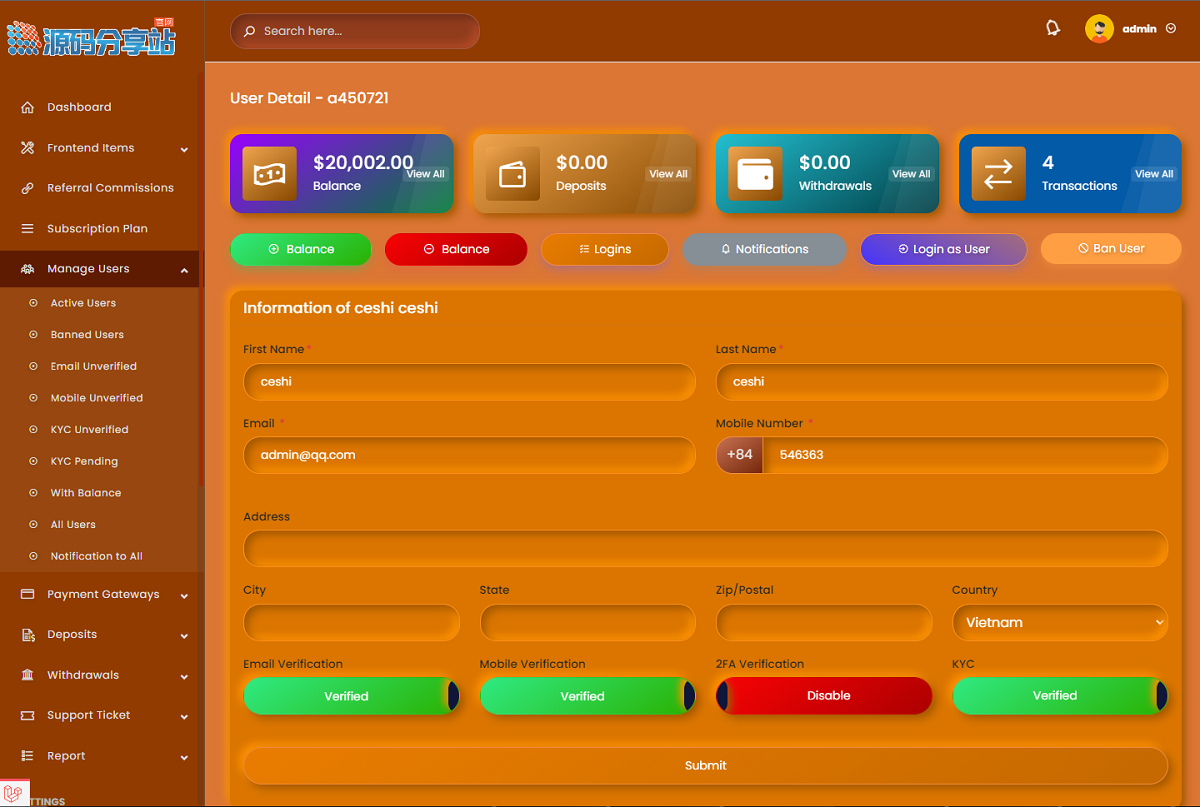Expand the Payment Gateways menu
Screen dimensions: 1200x807
103,595
